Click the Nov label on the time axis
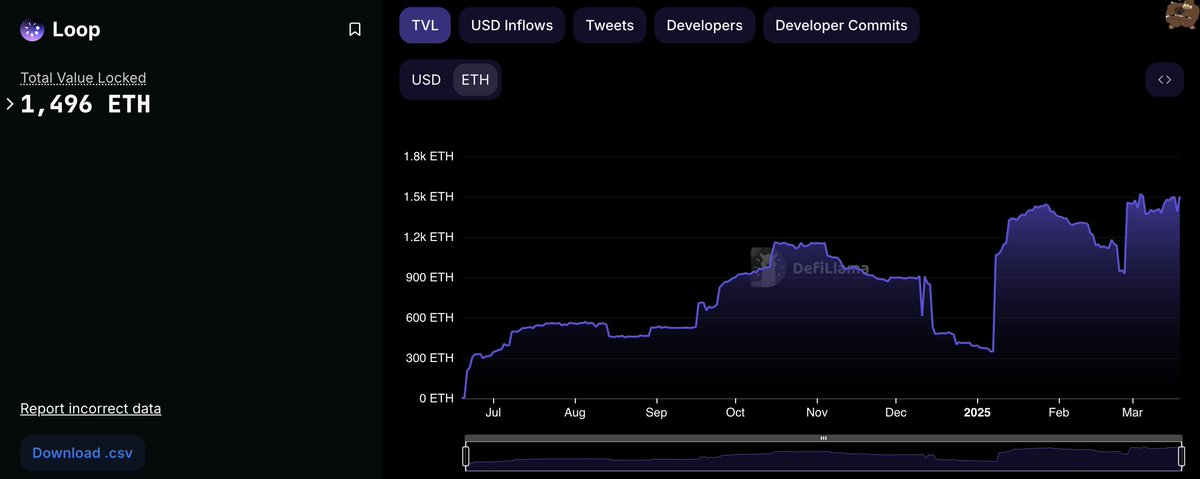 pyautogui.click(x=817, y=412)
